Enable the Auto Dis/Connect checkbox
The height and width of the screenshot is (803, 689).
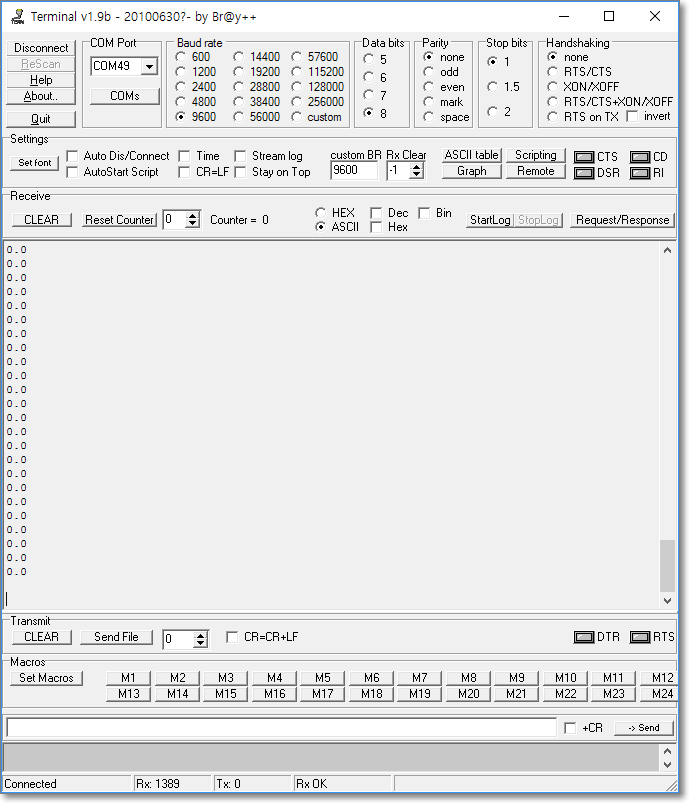(72, 156)
